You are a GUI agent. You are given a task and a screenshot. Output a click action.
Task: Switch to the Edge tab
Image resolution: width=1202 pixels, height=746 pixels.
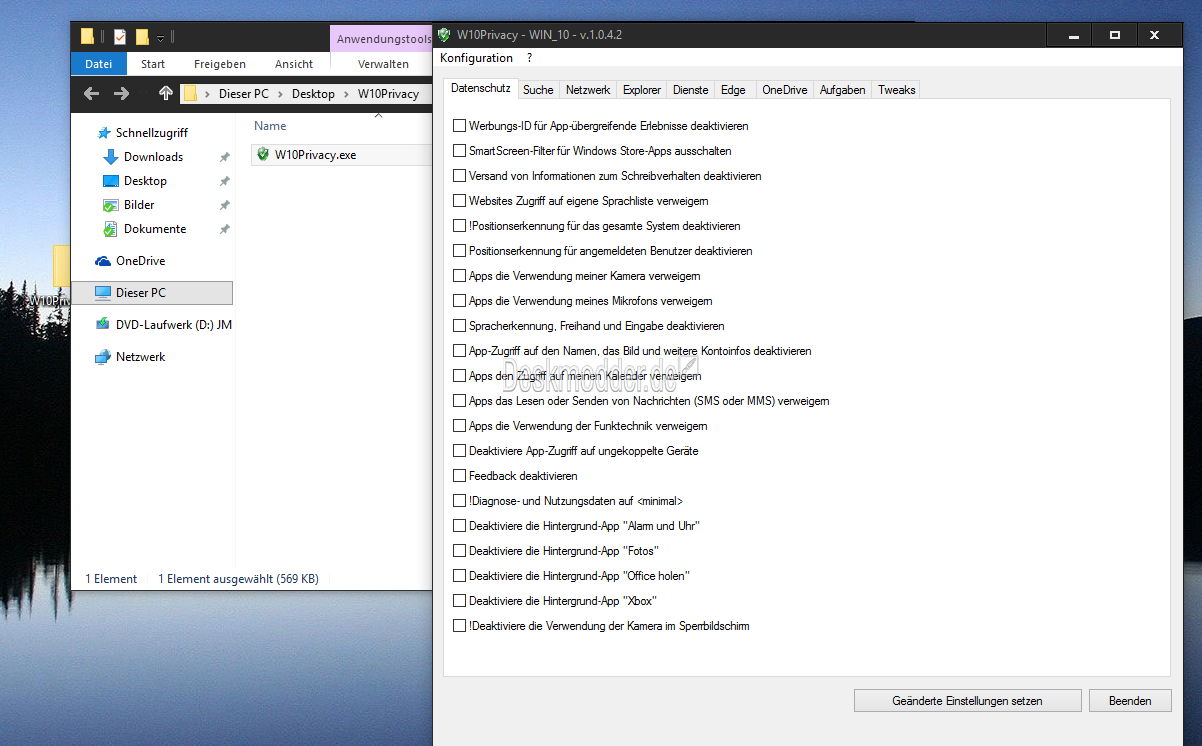tap(734, 90)
